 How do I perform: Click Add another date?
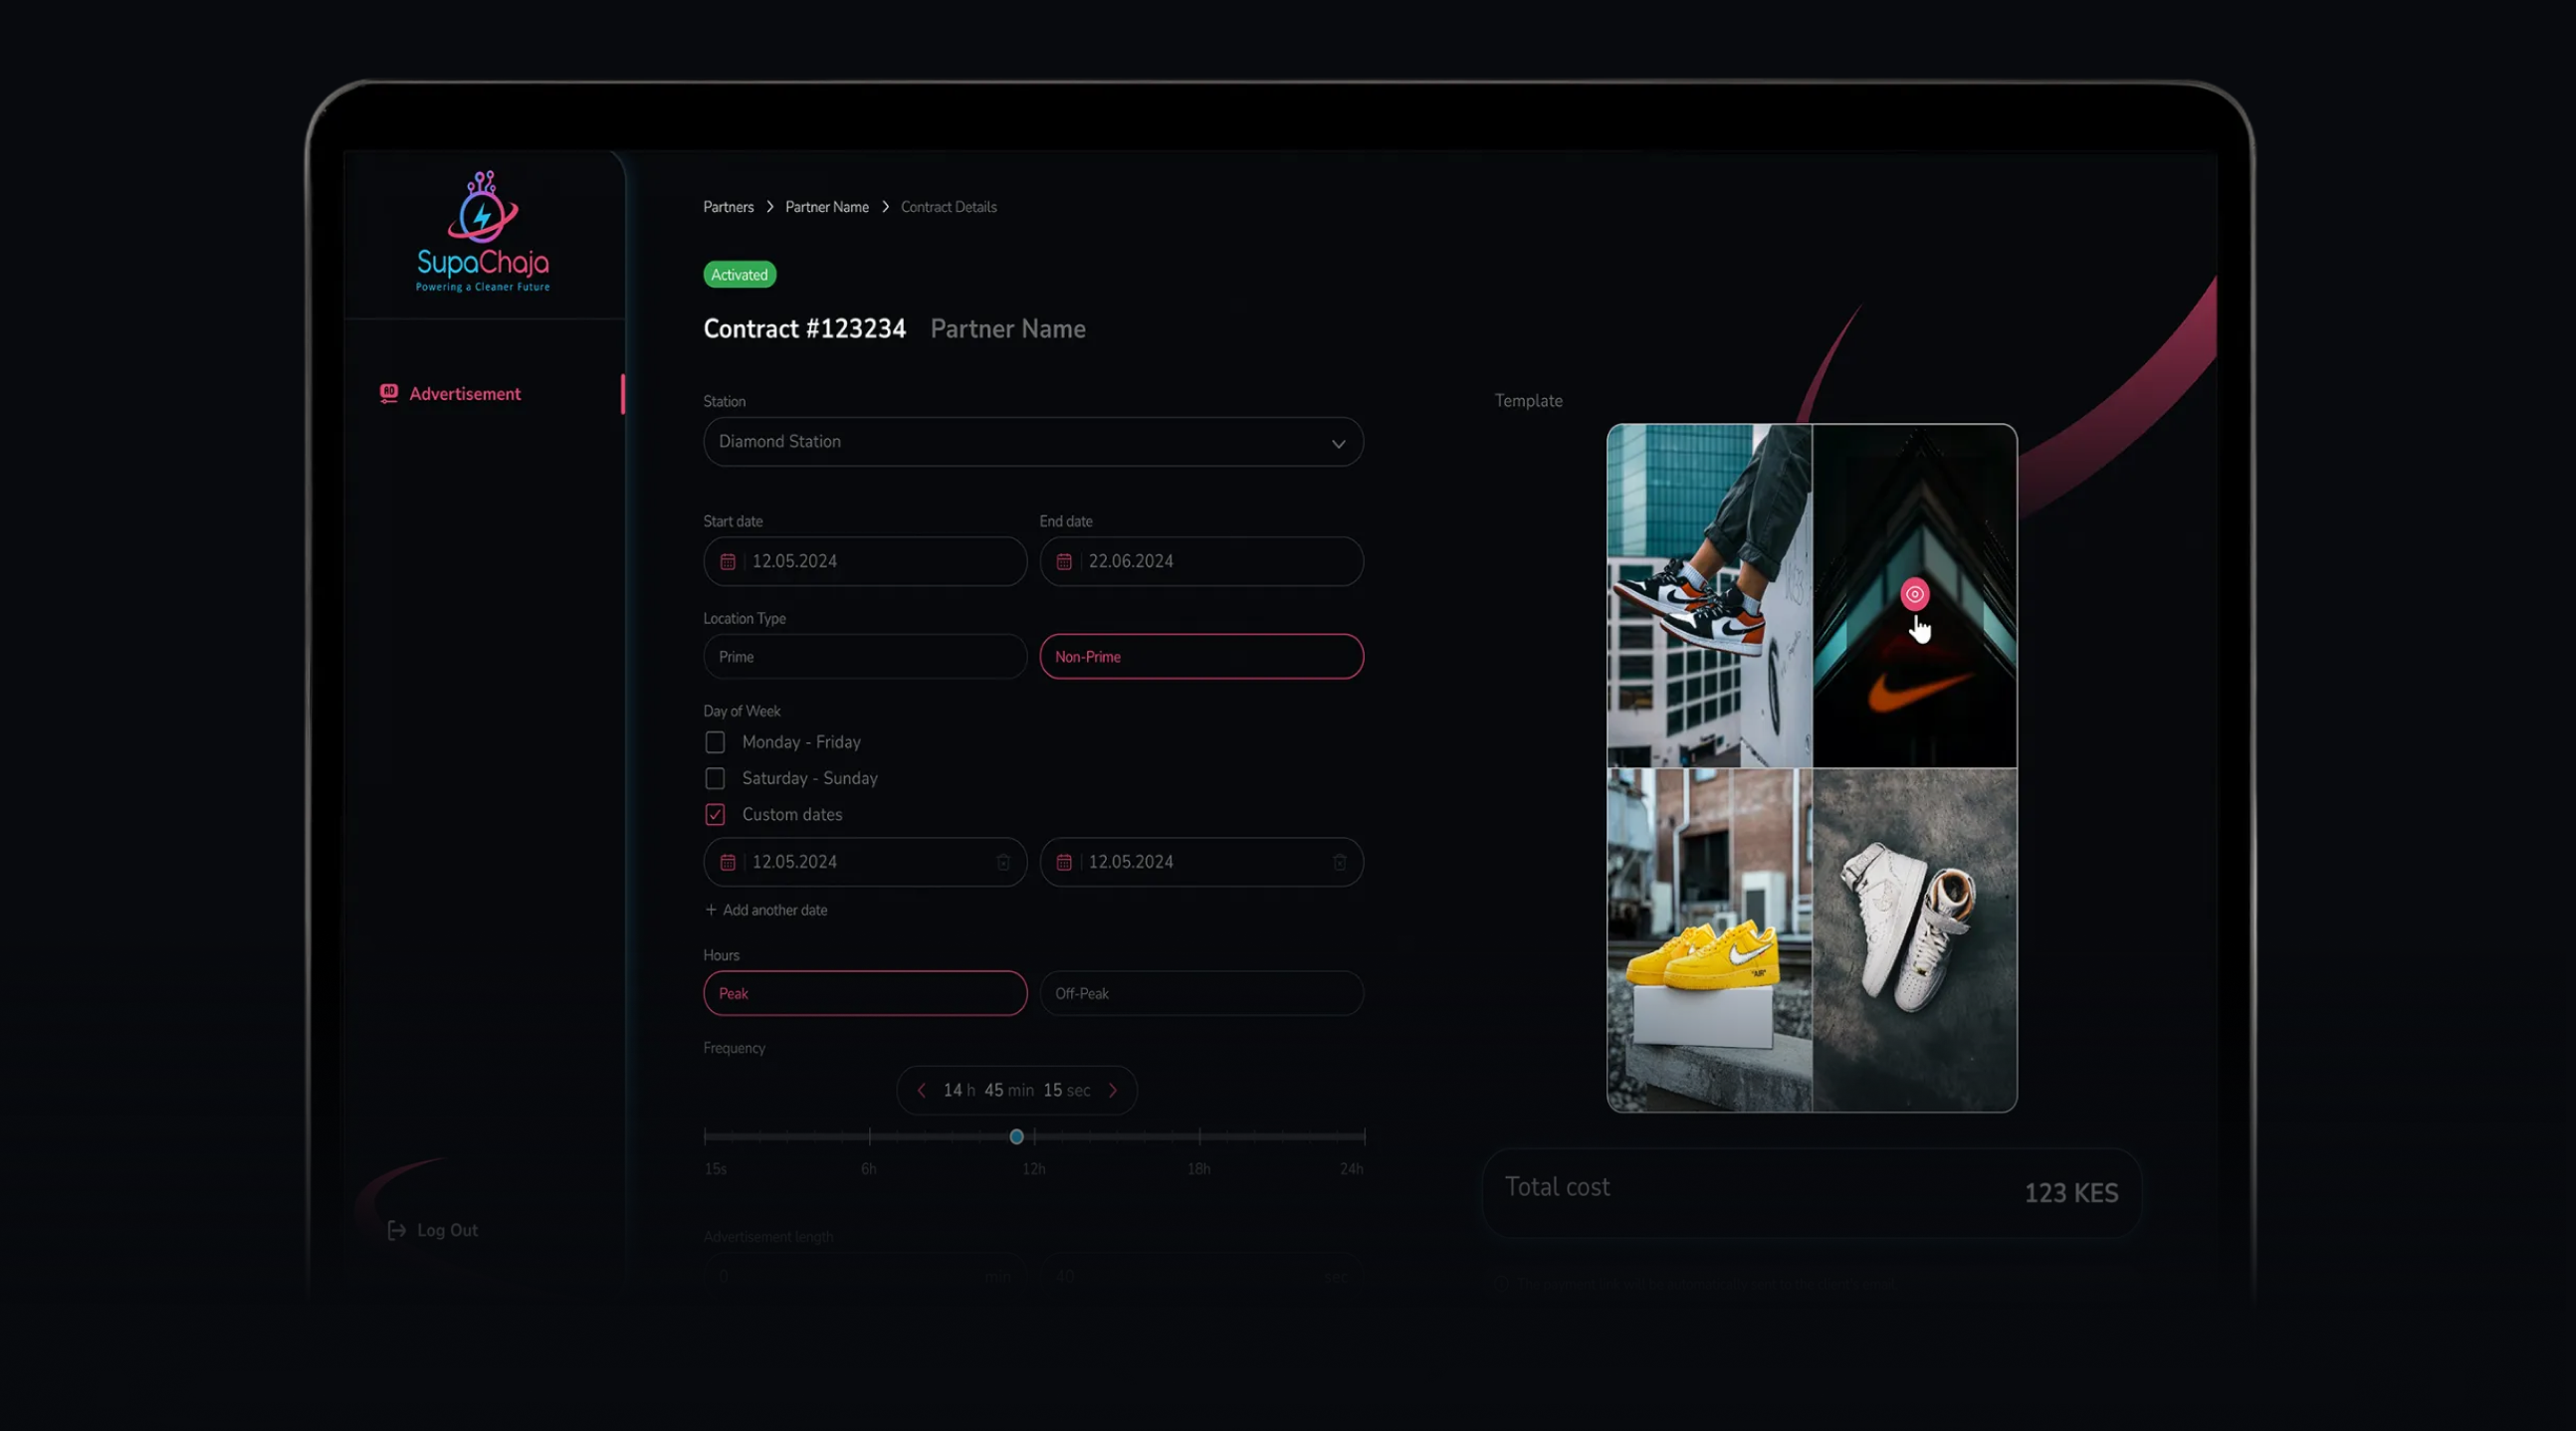click(766, 910)
